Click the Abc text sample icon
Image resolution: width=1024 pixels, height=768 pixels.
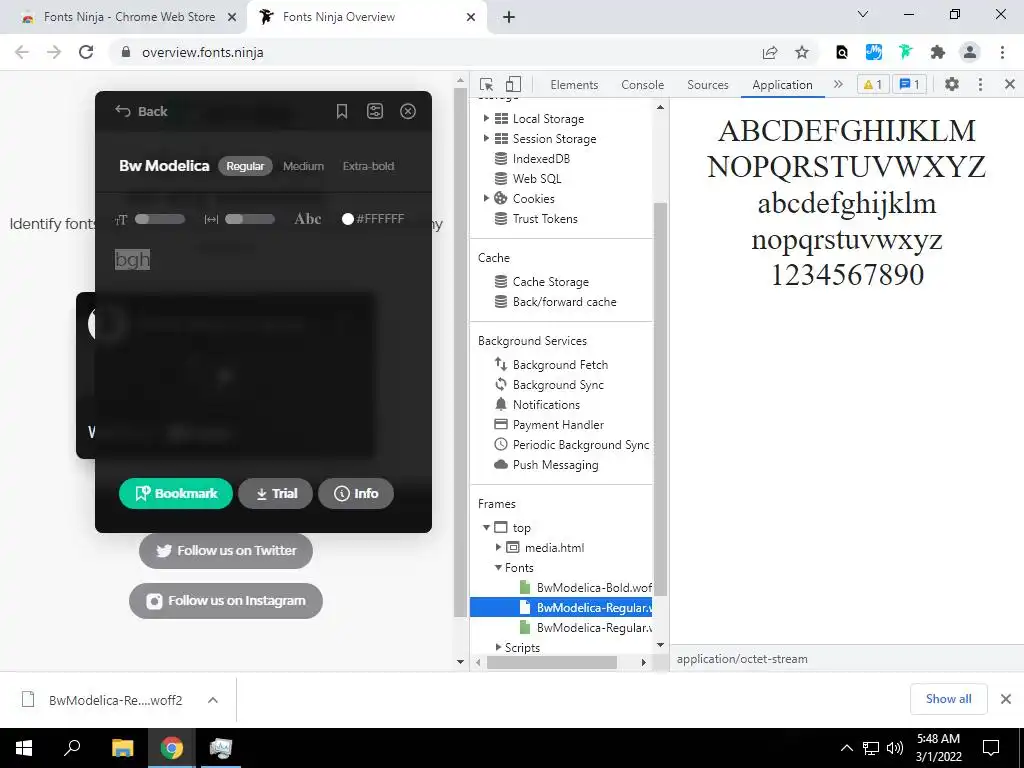[308, 219]
